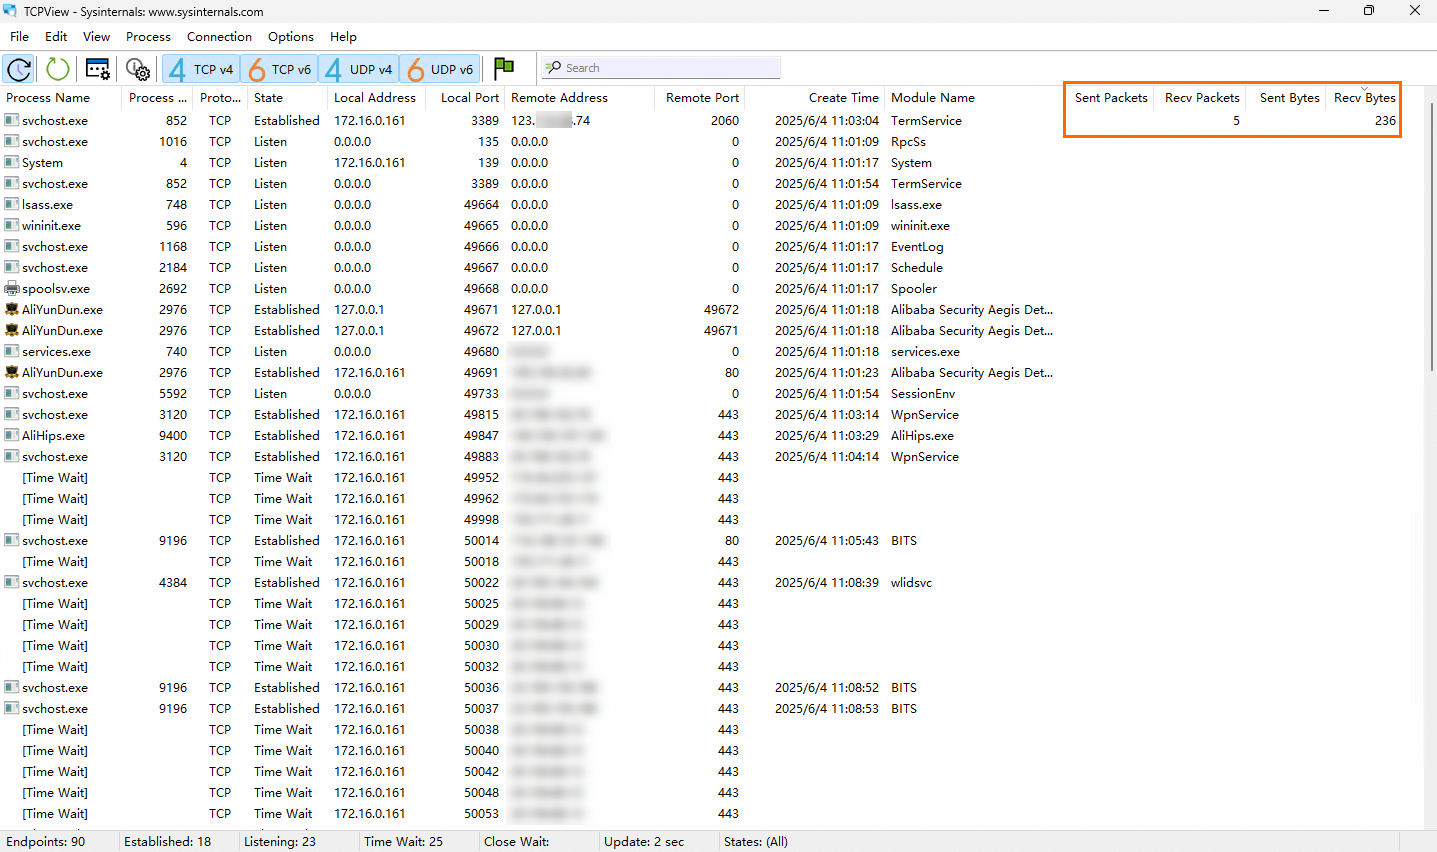
Task: Sort by Sent Bytes column header
Action: point(1286,98)
